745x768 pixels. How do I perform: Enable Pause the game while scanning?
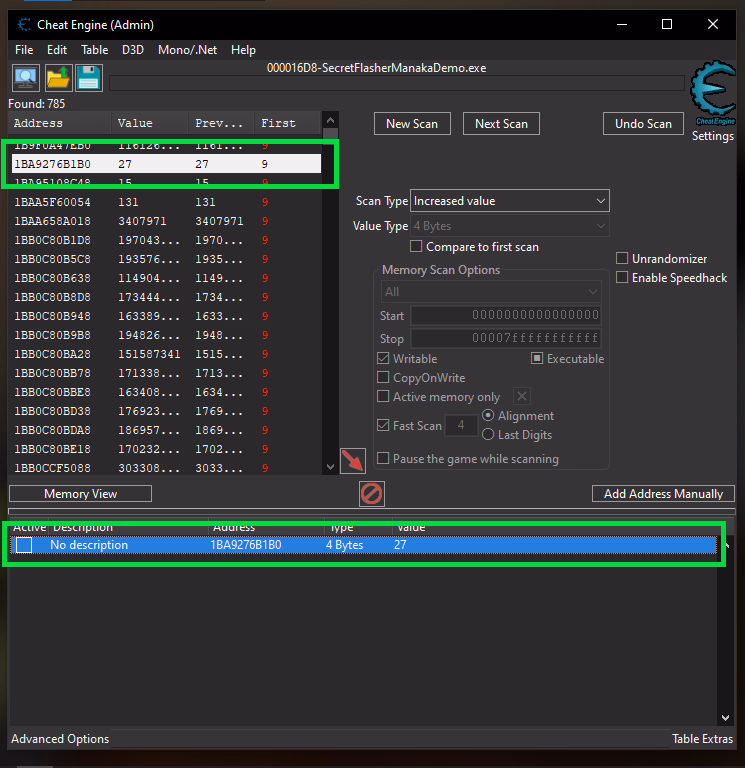(383, 458)
